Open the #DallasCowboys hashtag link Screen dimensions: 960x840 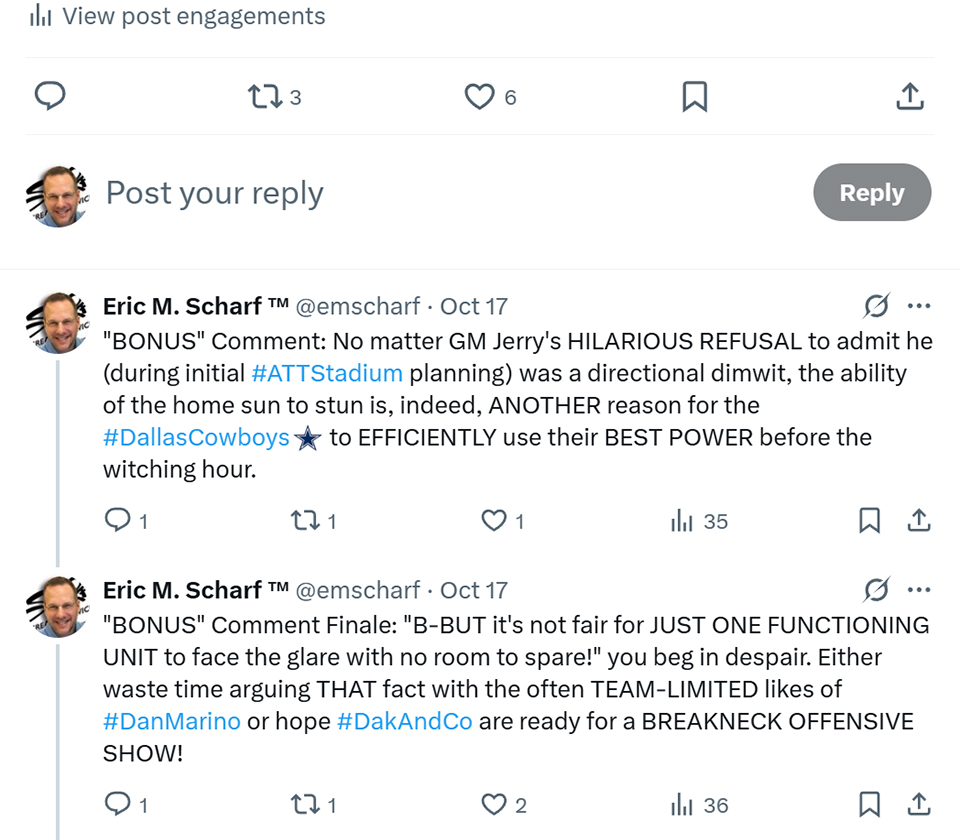point(196,437)
